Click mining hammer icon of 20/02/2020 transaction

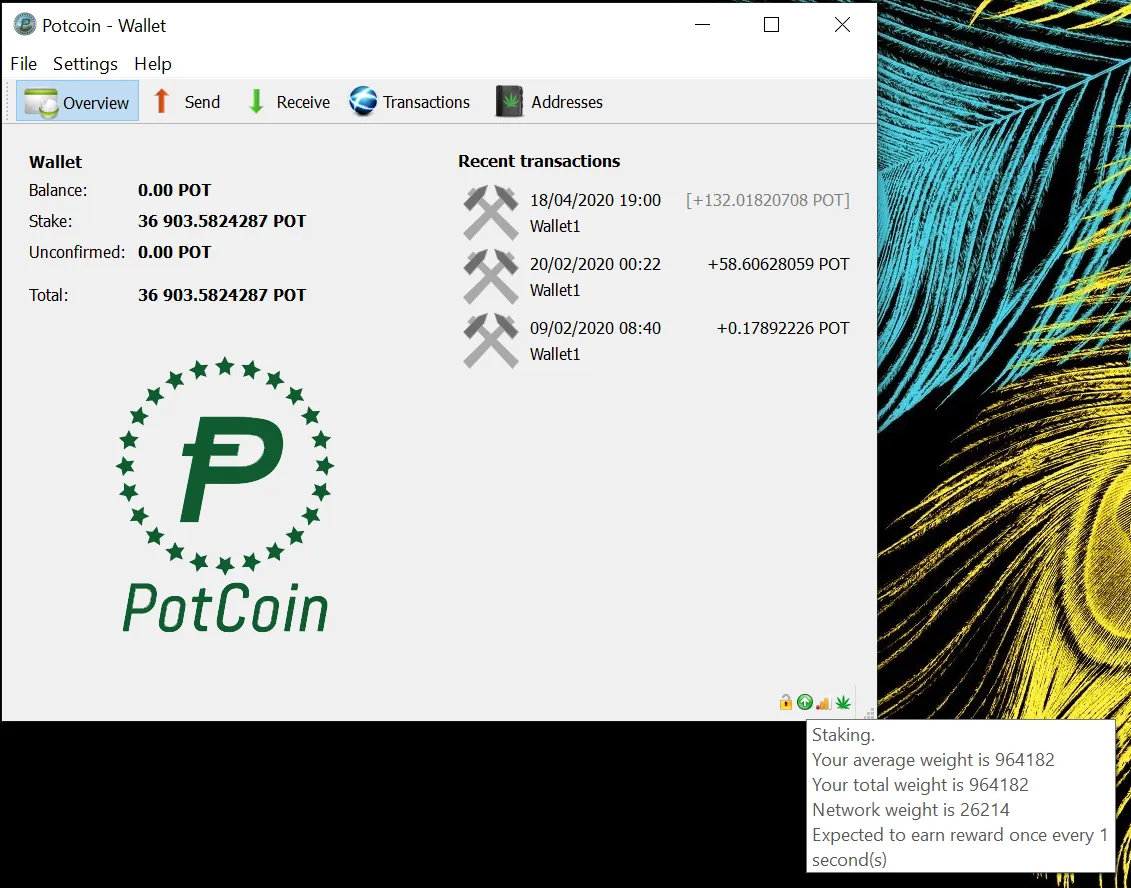tap(490, 277)
